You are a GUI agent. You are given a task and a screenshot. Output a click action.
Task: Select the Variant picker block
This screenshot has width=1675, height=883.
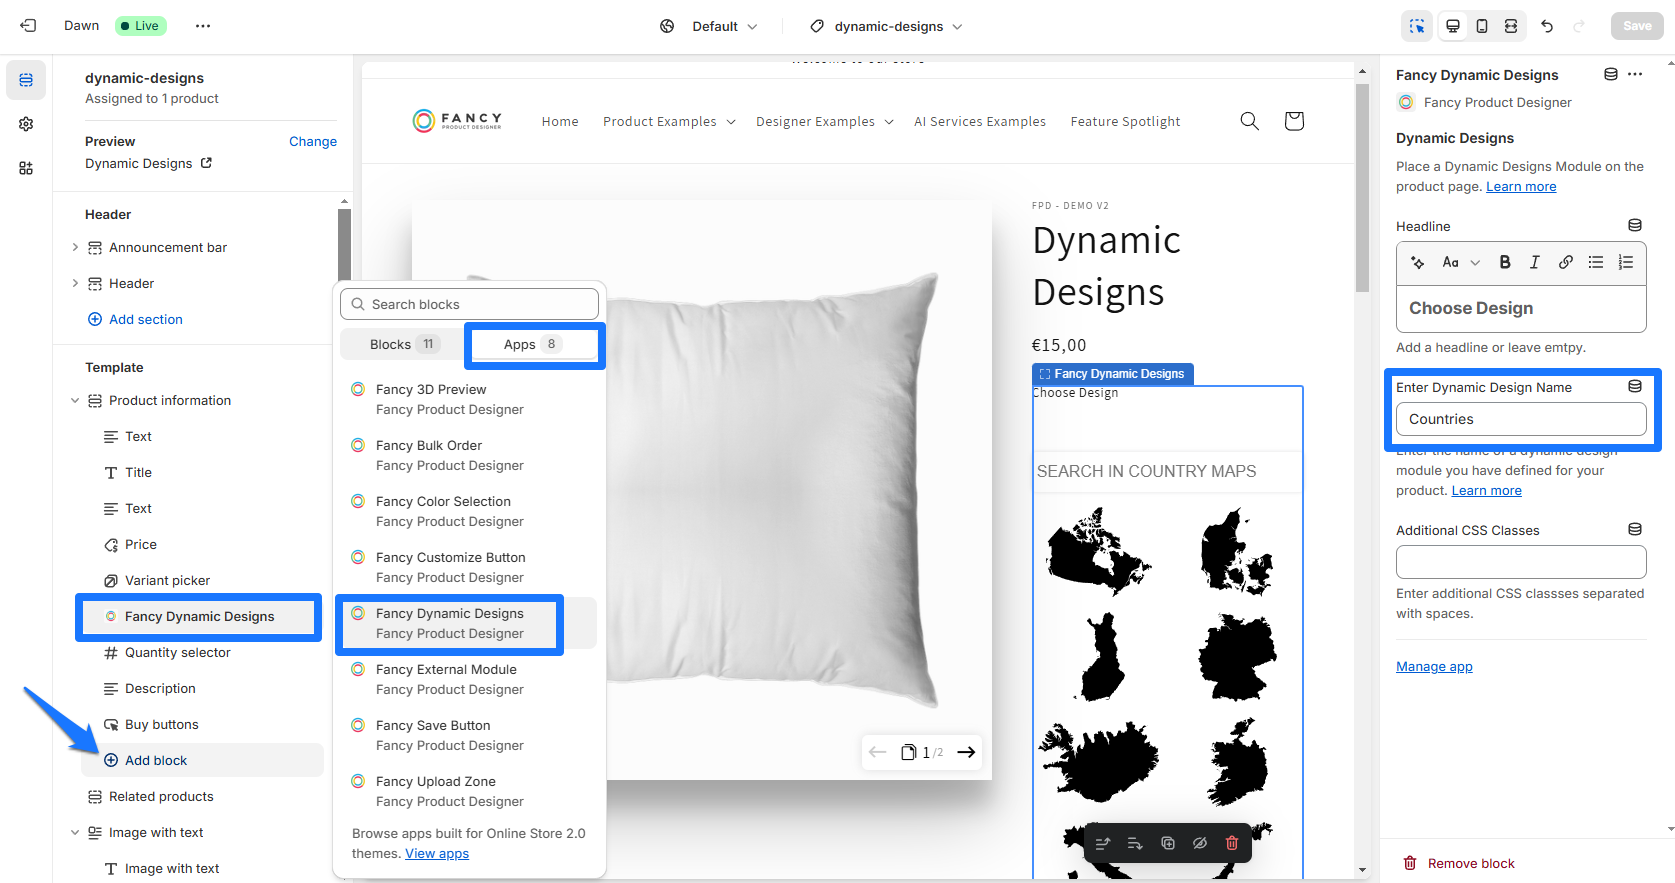pyautogui.click(x=202, y=580)
